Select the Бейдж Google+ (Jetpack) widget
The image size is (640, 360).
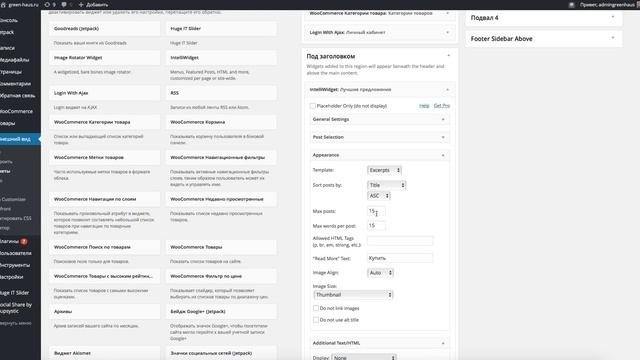click(221, 311)
